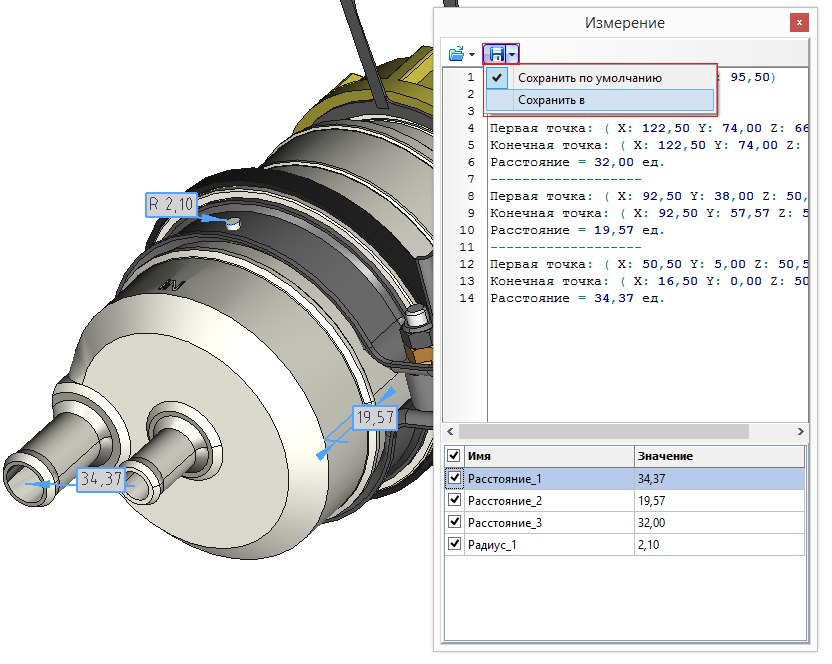Collapse the save dropdown arrow next to the floppy disk
This screenshot has height=664, width=832.
tap(512, 54)
